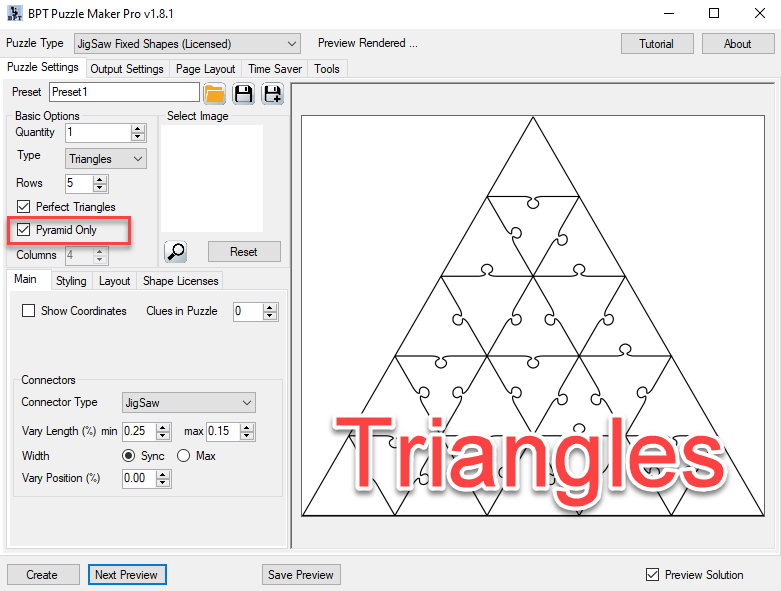The width and height of the screenshot is (781, 591).
Task: Increase Clues in Puzzle spinner
Action: click(270, 307)
